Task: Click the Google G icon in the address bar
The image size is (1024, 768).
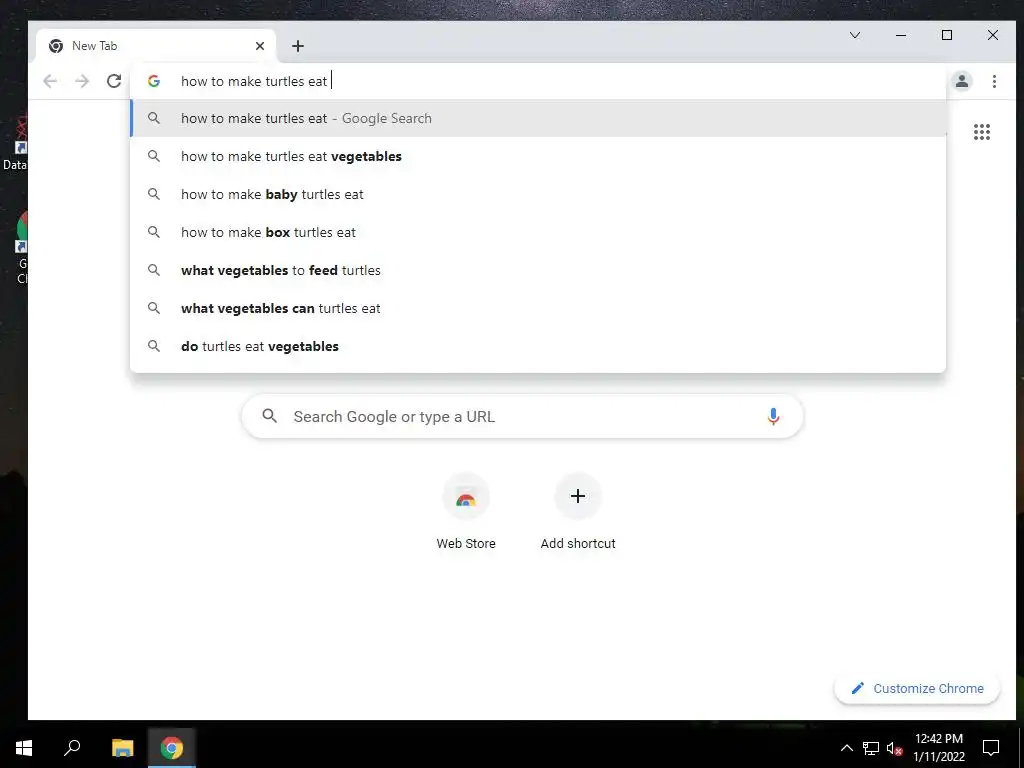Action: tap(154, 81)
